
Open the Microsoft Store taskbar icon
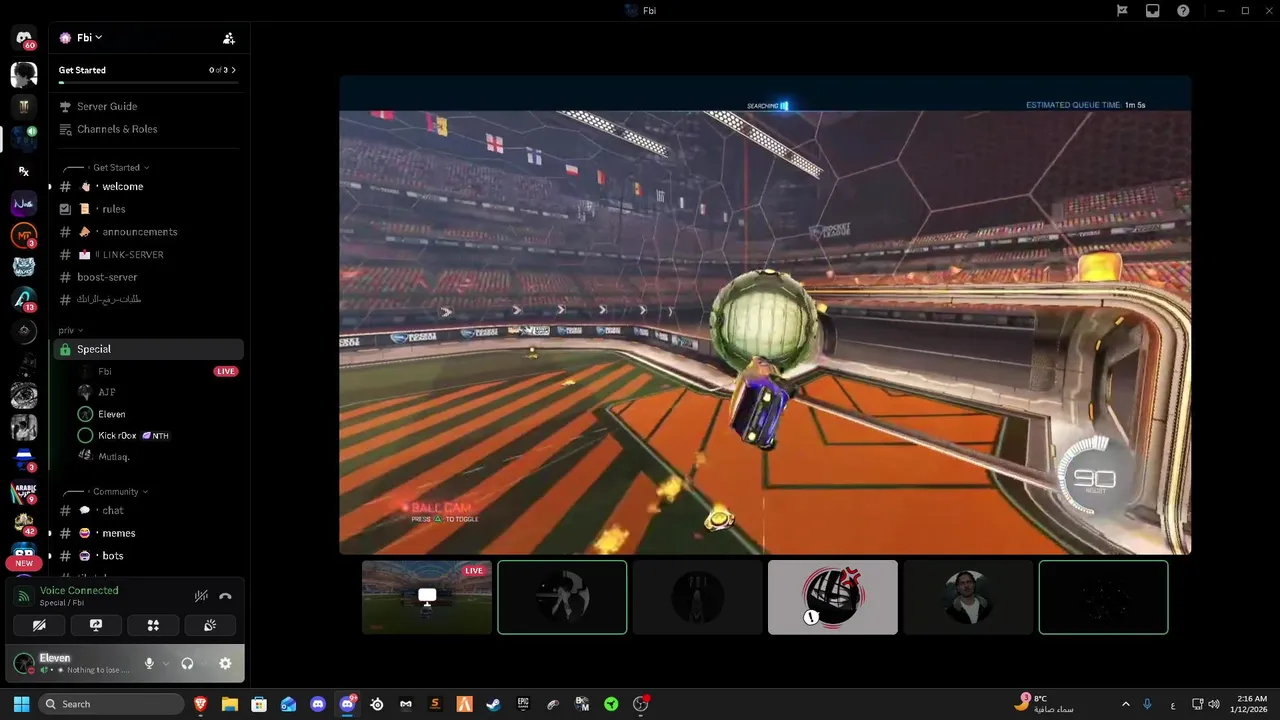[259, 704]
